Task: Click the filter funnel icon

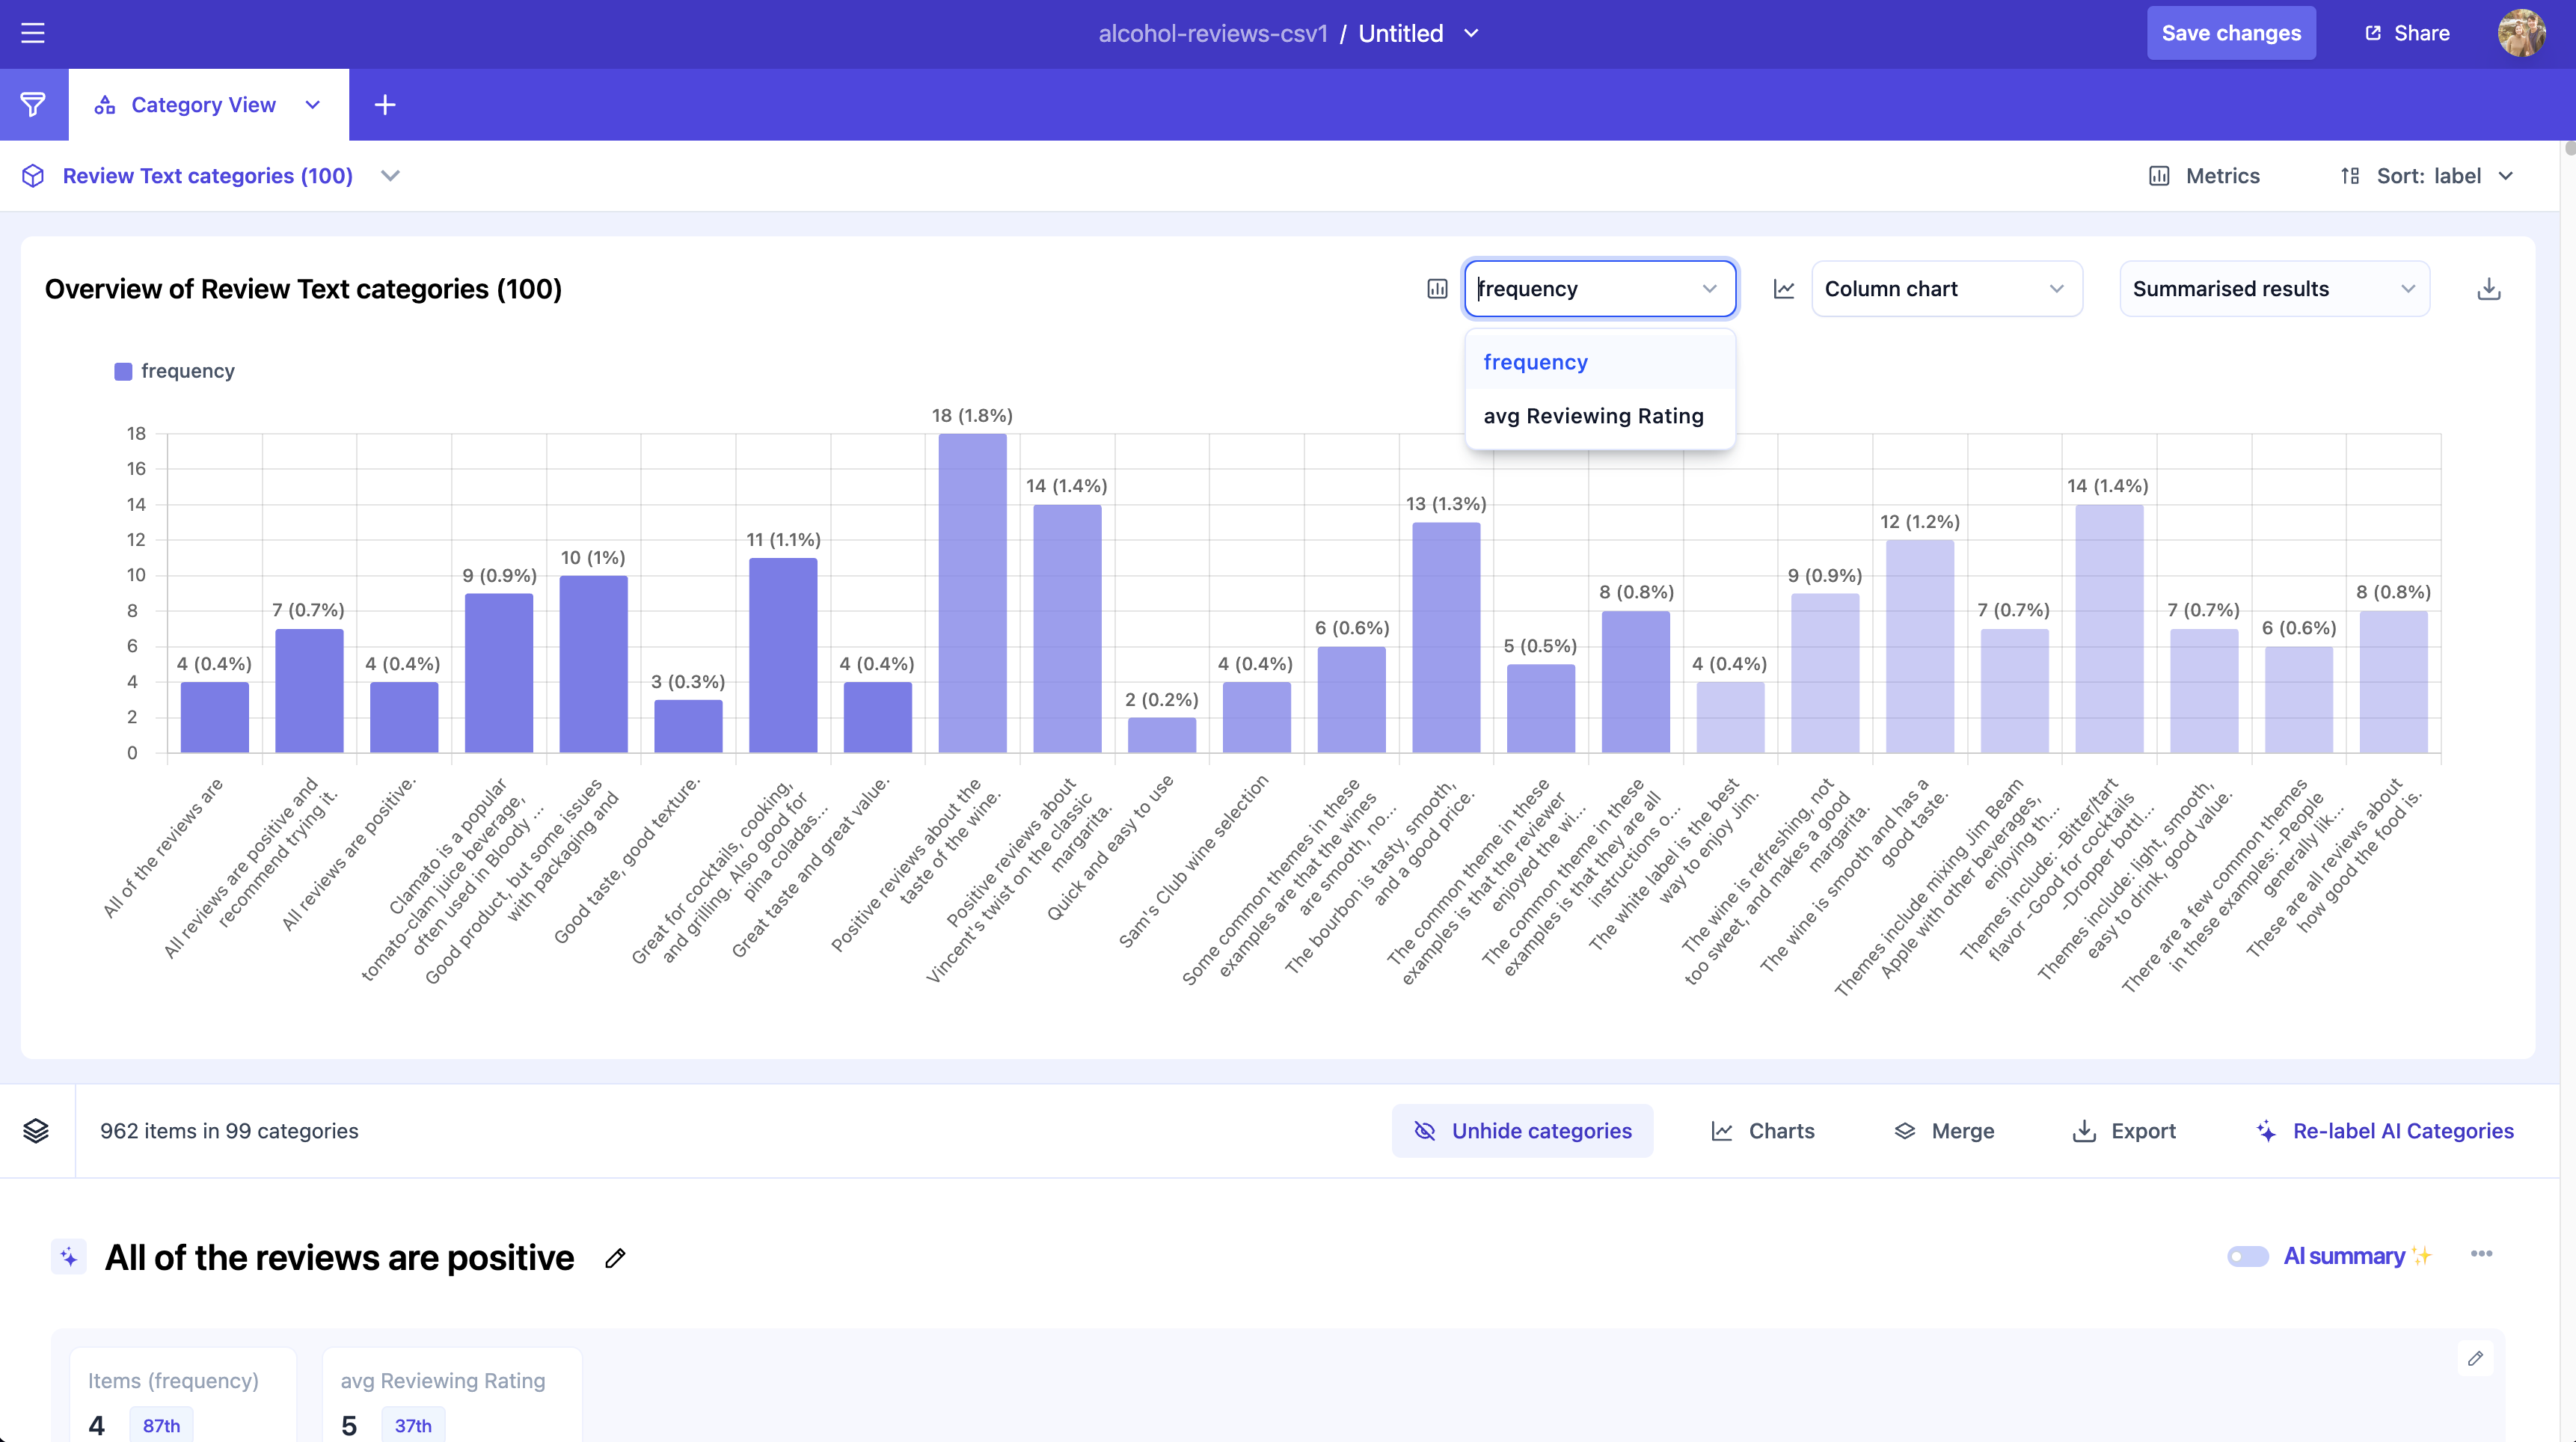Action: pyautogui.click(x=33, y=105)
